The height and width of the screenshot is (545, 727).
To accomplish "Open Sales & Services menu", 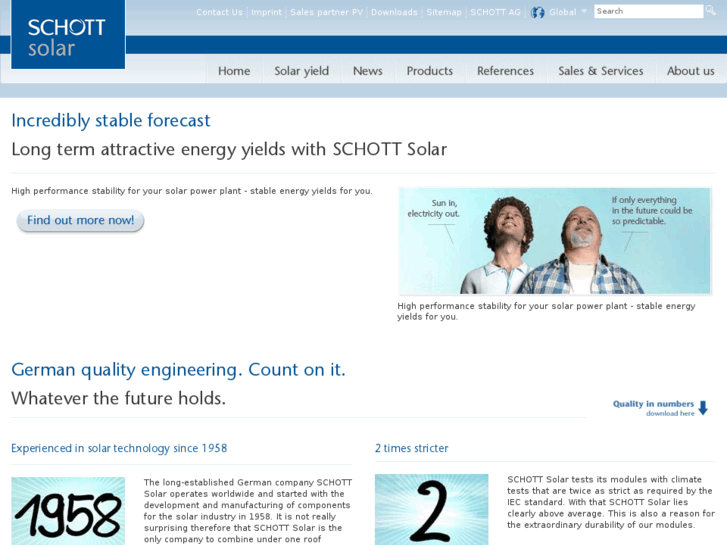I will tap(601, 71).
